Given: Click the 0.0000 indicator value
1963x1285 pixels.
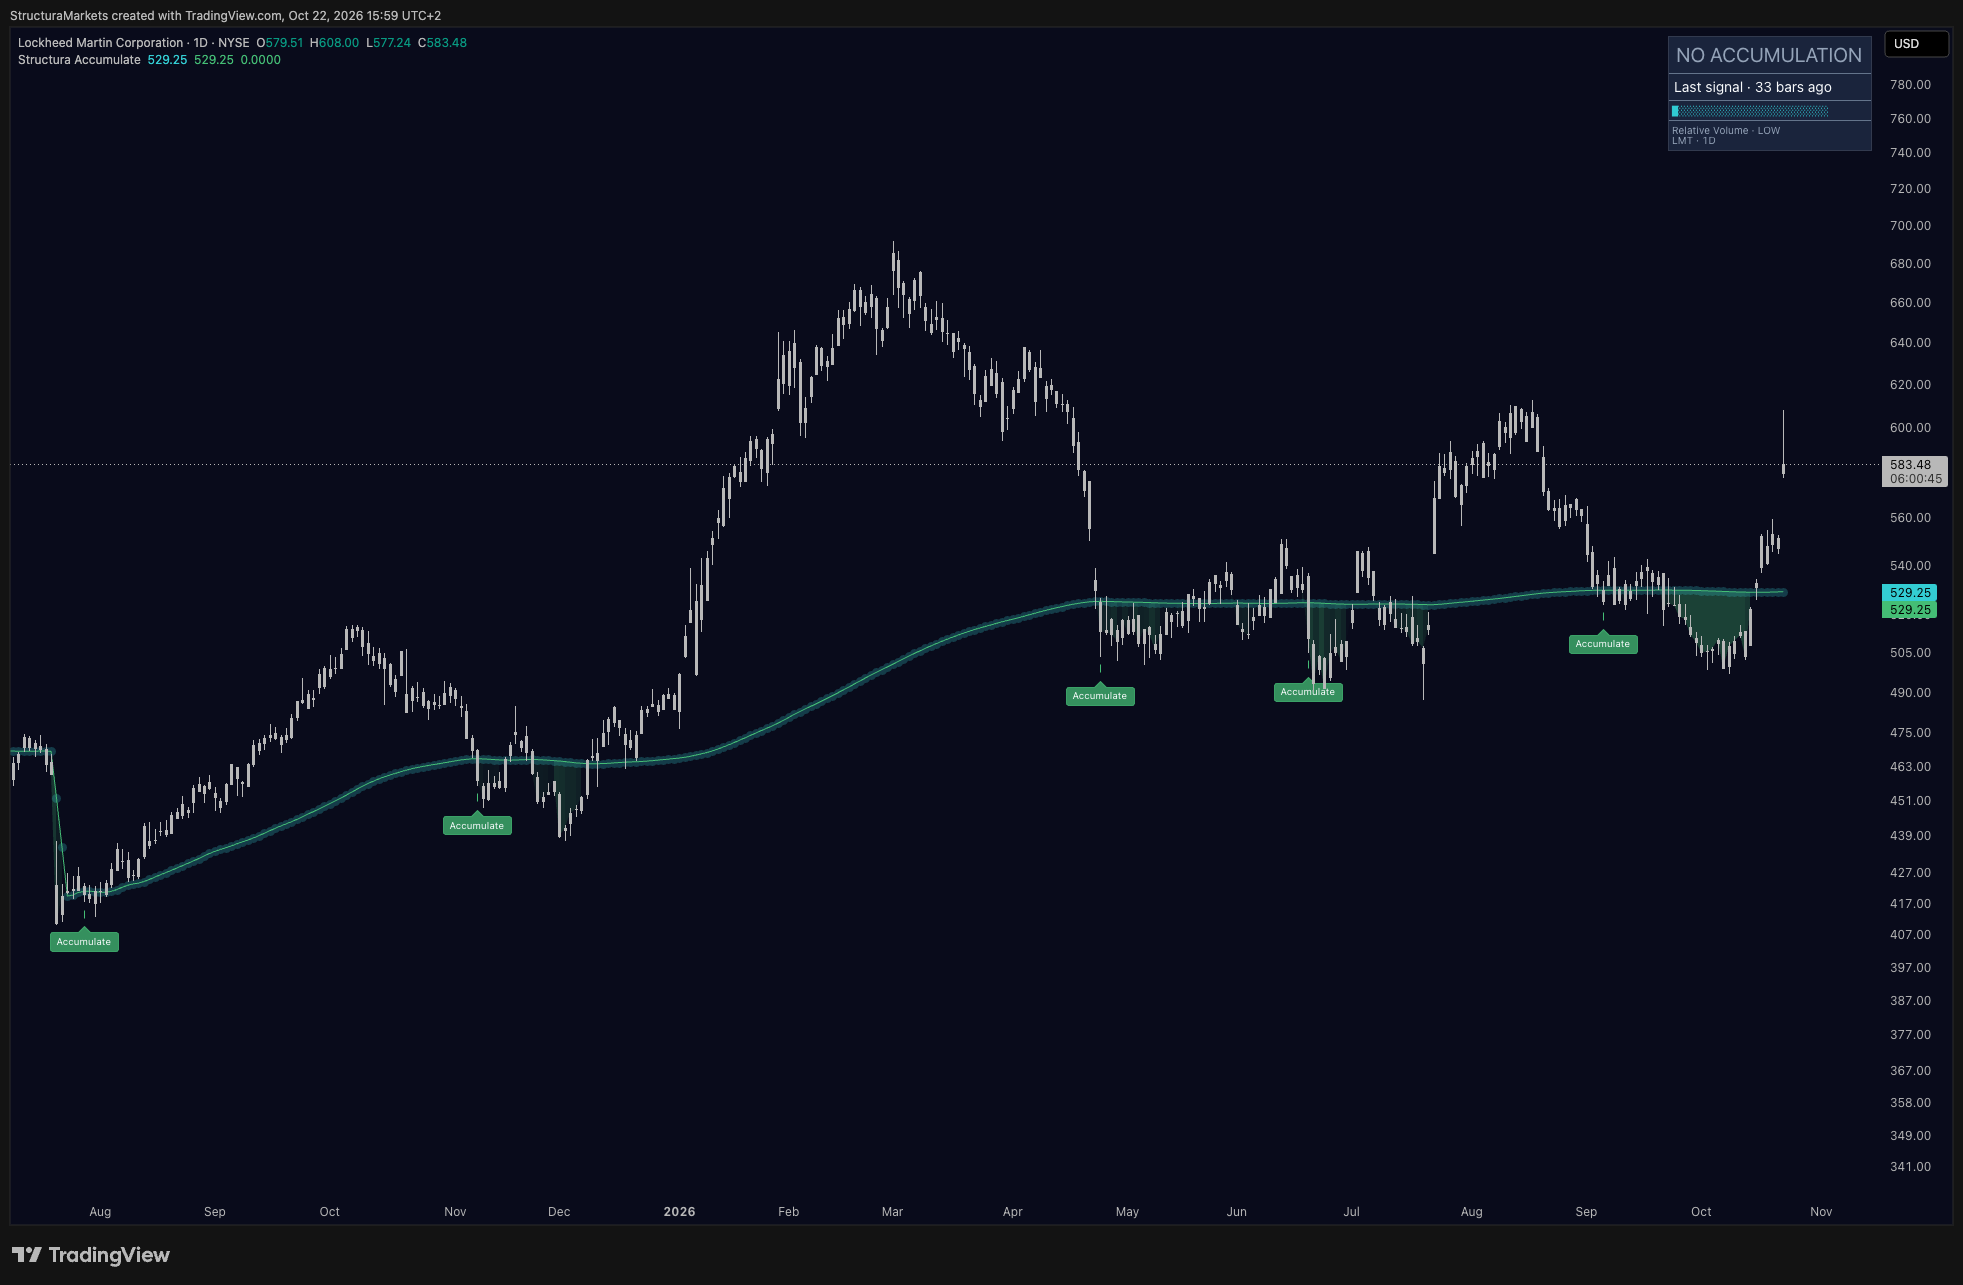Looking at the screenshot, I should pos(261,60).
